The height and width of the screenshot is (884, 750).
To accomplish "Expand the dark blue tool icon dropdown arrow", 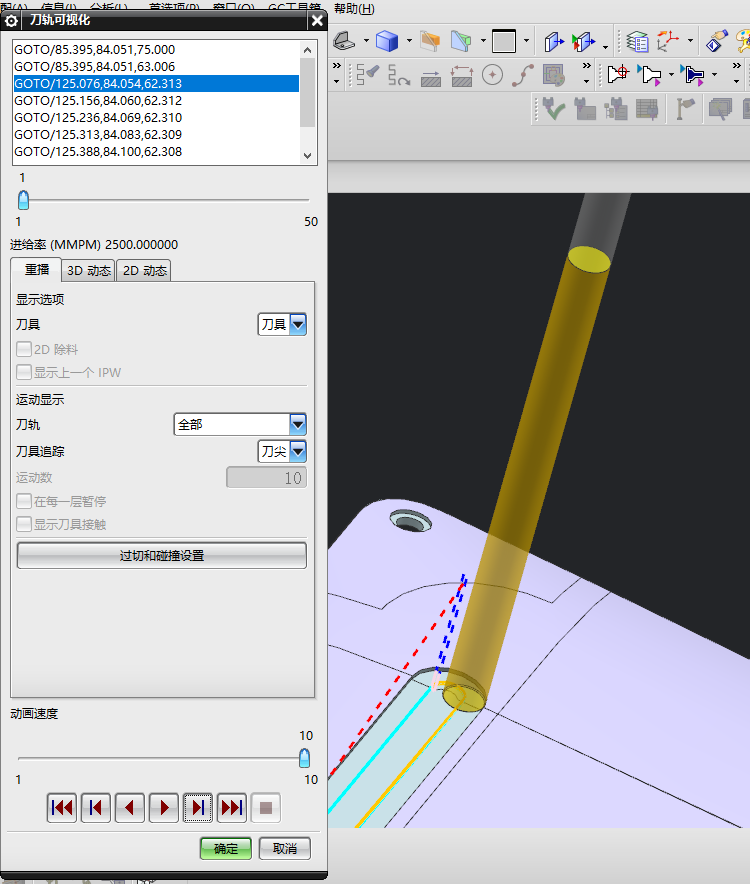I will (x=714, y=74).
